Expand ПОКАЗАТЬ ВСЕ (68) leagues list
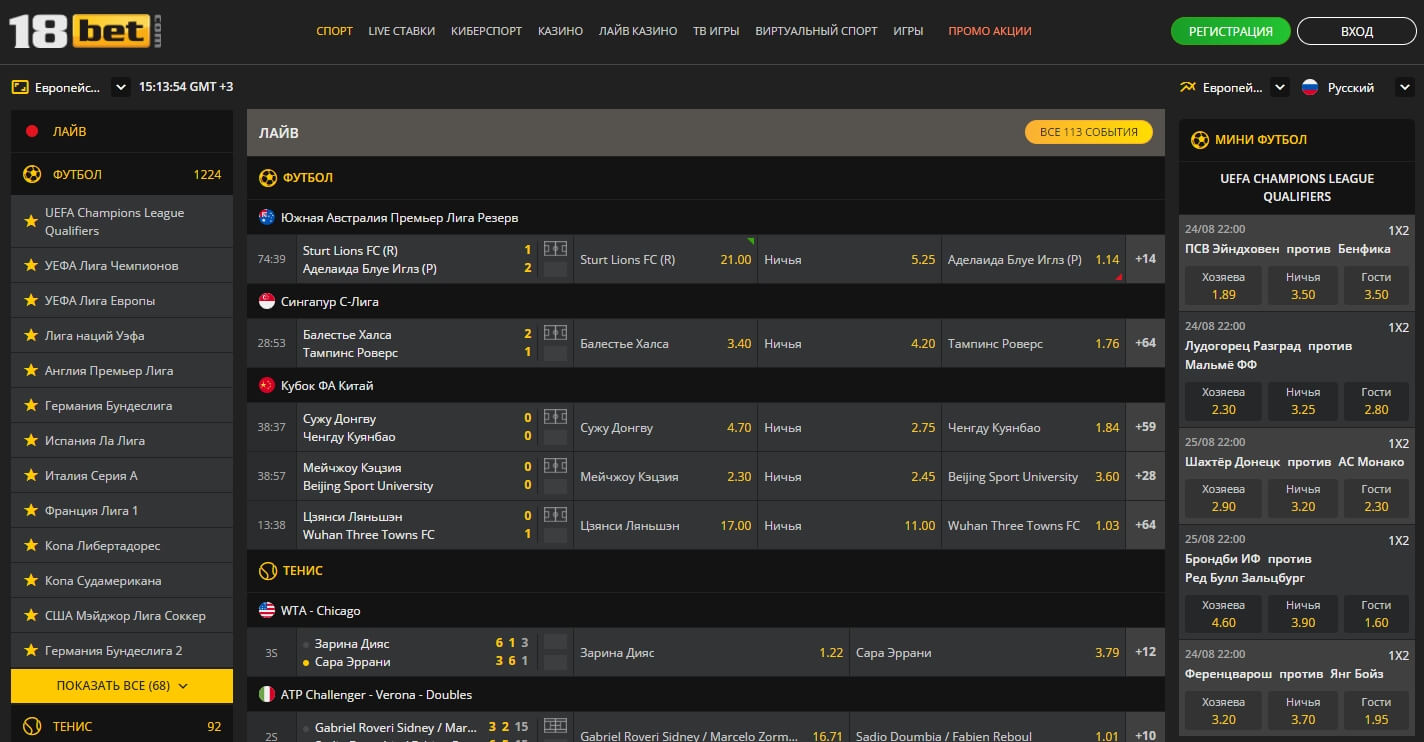Screen dimensions: 1424x742 (122, 686)
